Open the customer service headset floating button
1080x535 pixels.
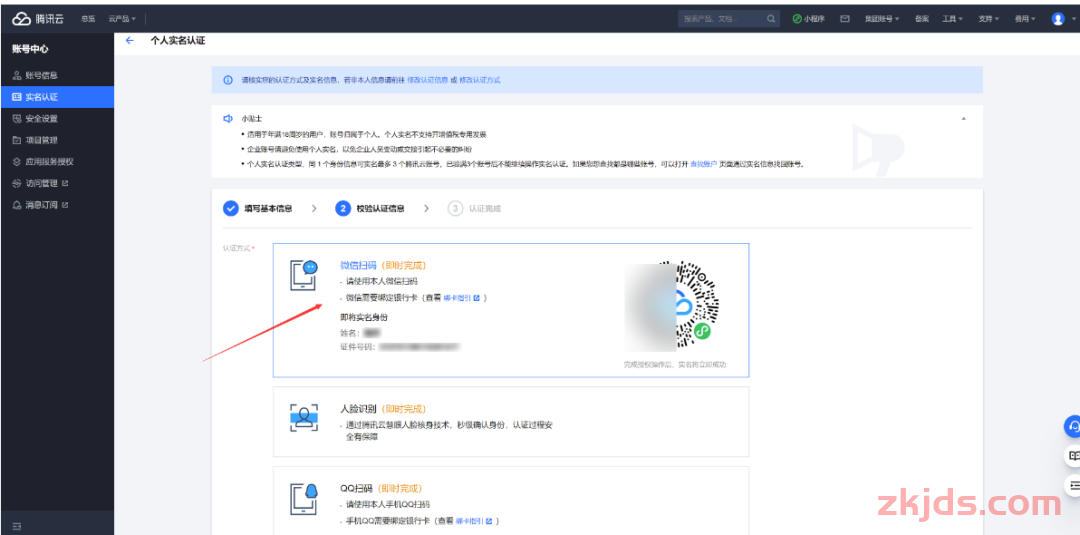click(x=1072, y=427)
